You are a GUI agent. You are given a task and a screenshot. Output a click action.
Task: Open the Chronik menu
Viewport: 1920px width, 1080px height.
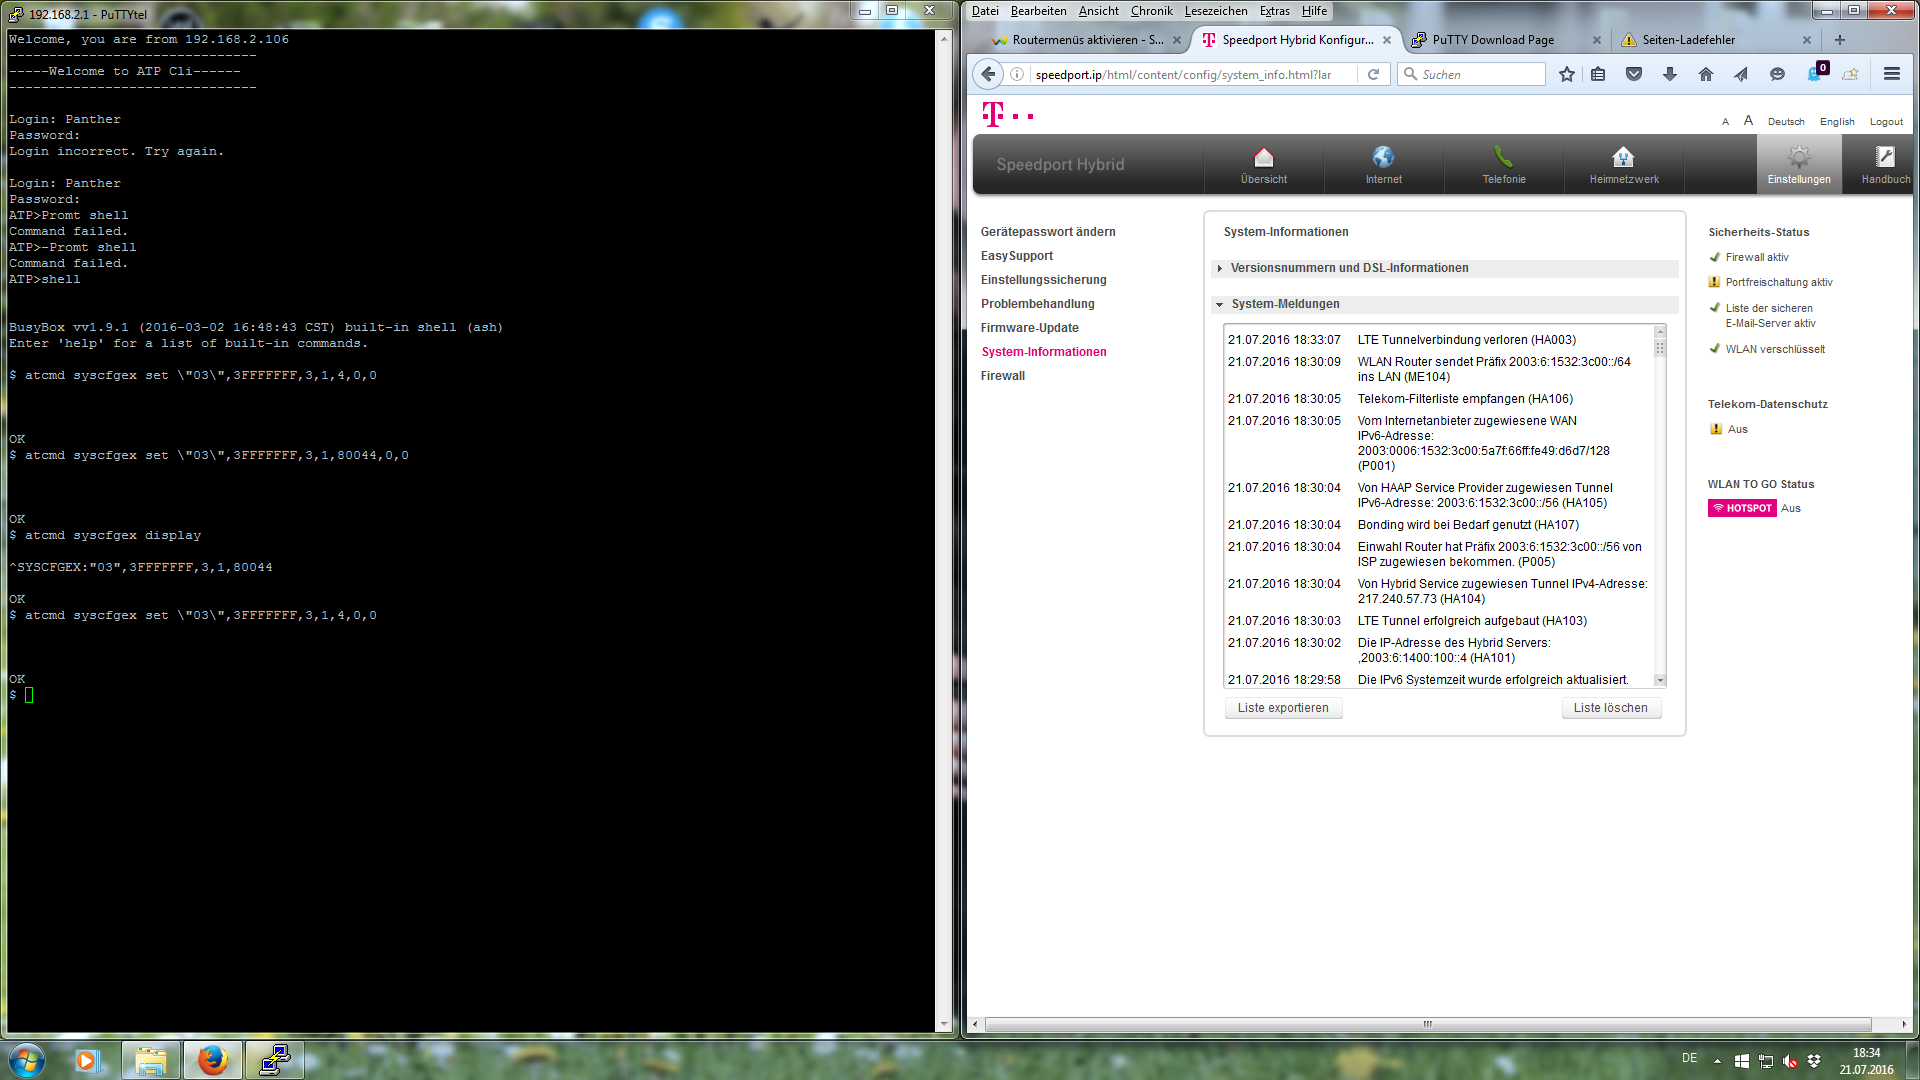(x=1152, y=11)
